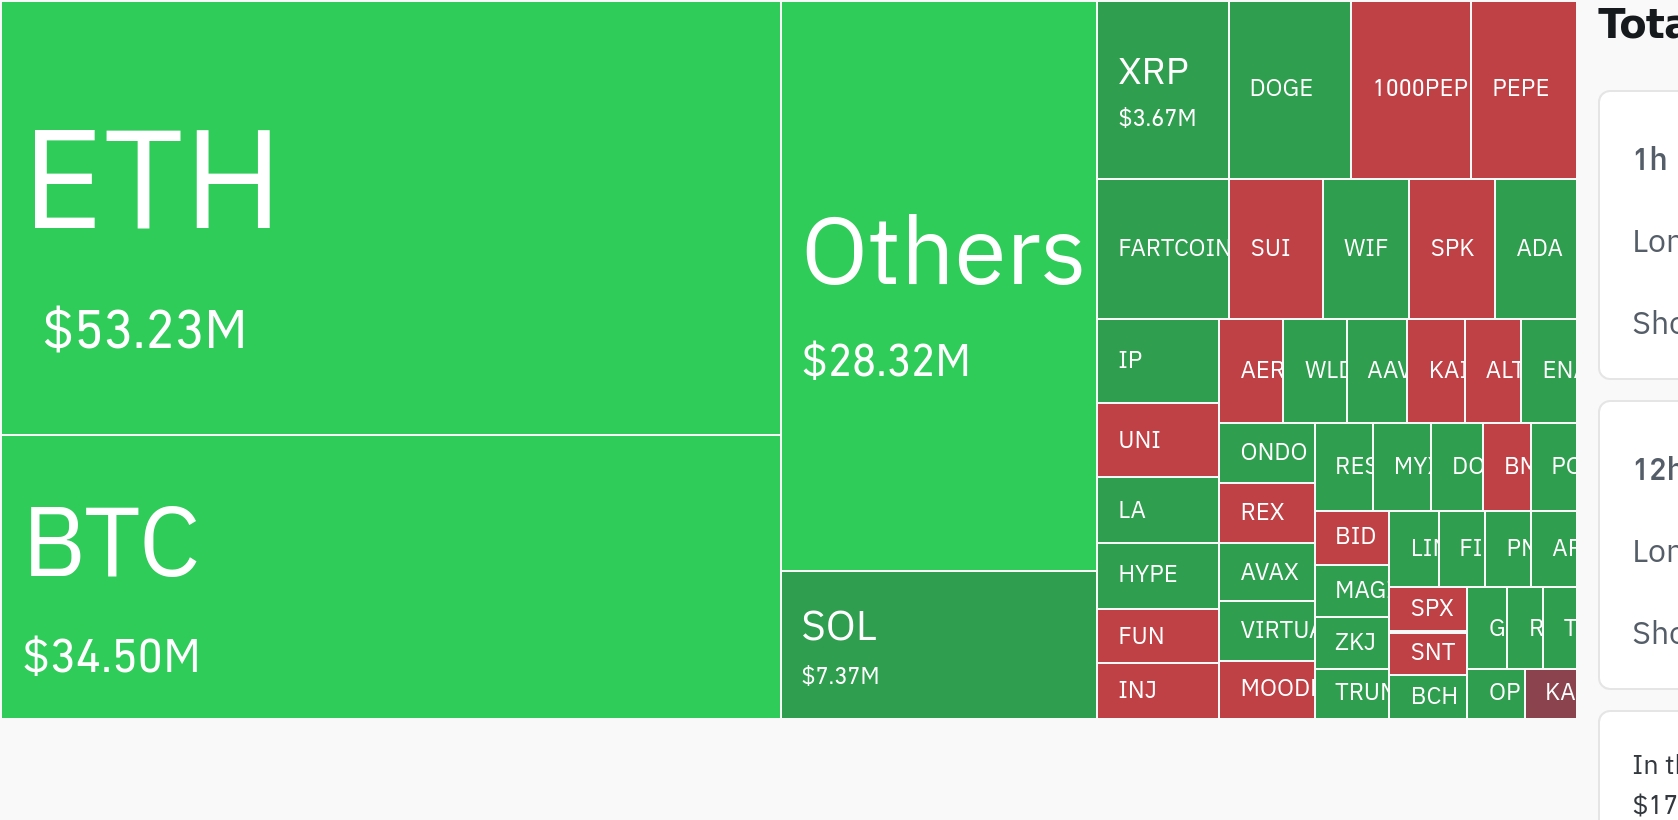
Task: Click the red 1000PEPE tile
Action: (x=1411, y=90)
